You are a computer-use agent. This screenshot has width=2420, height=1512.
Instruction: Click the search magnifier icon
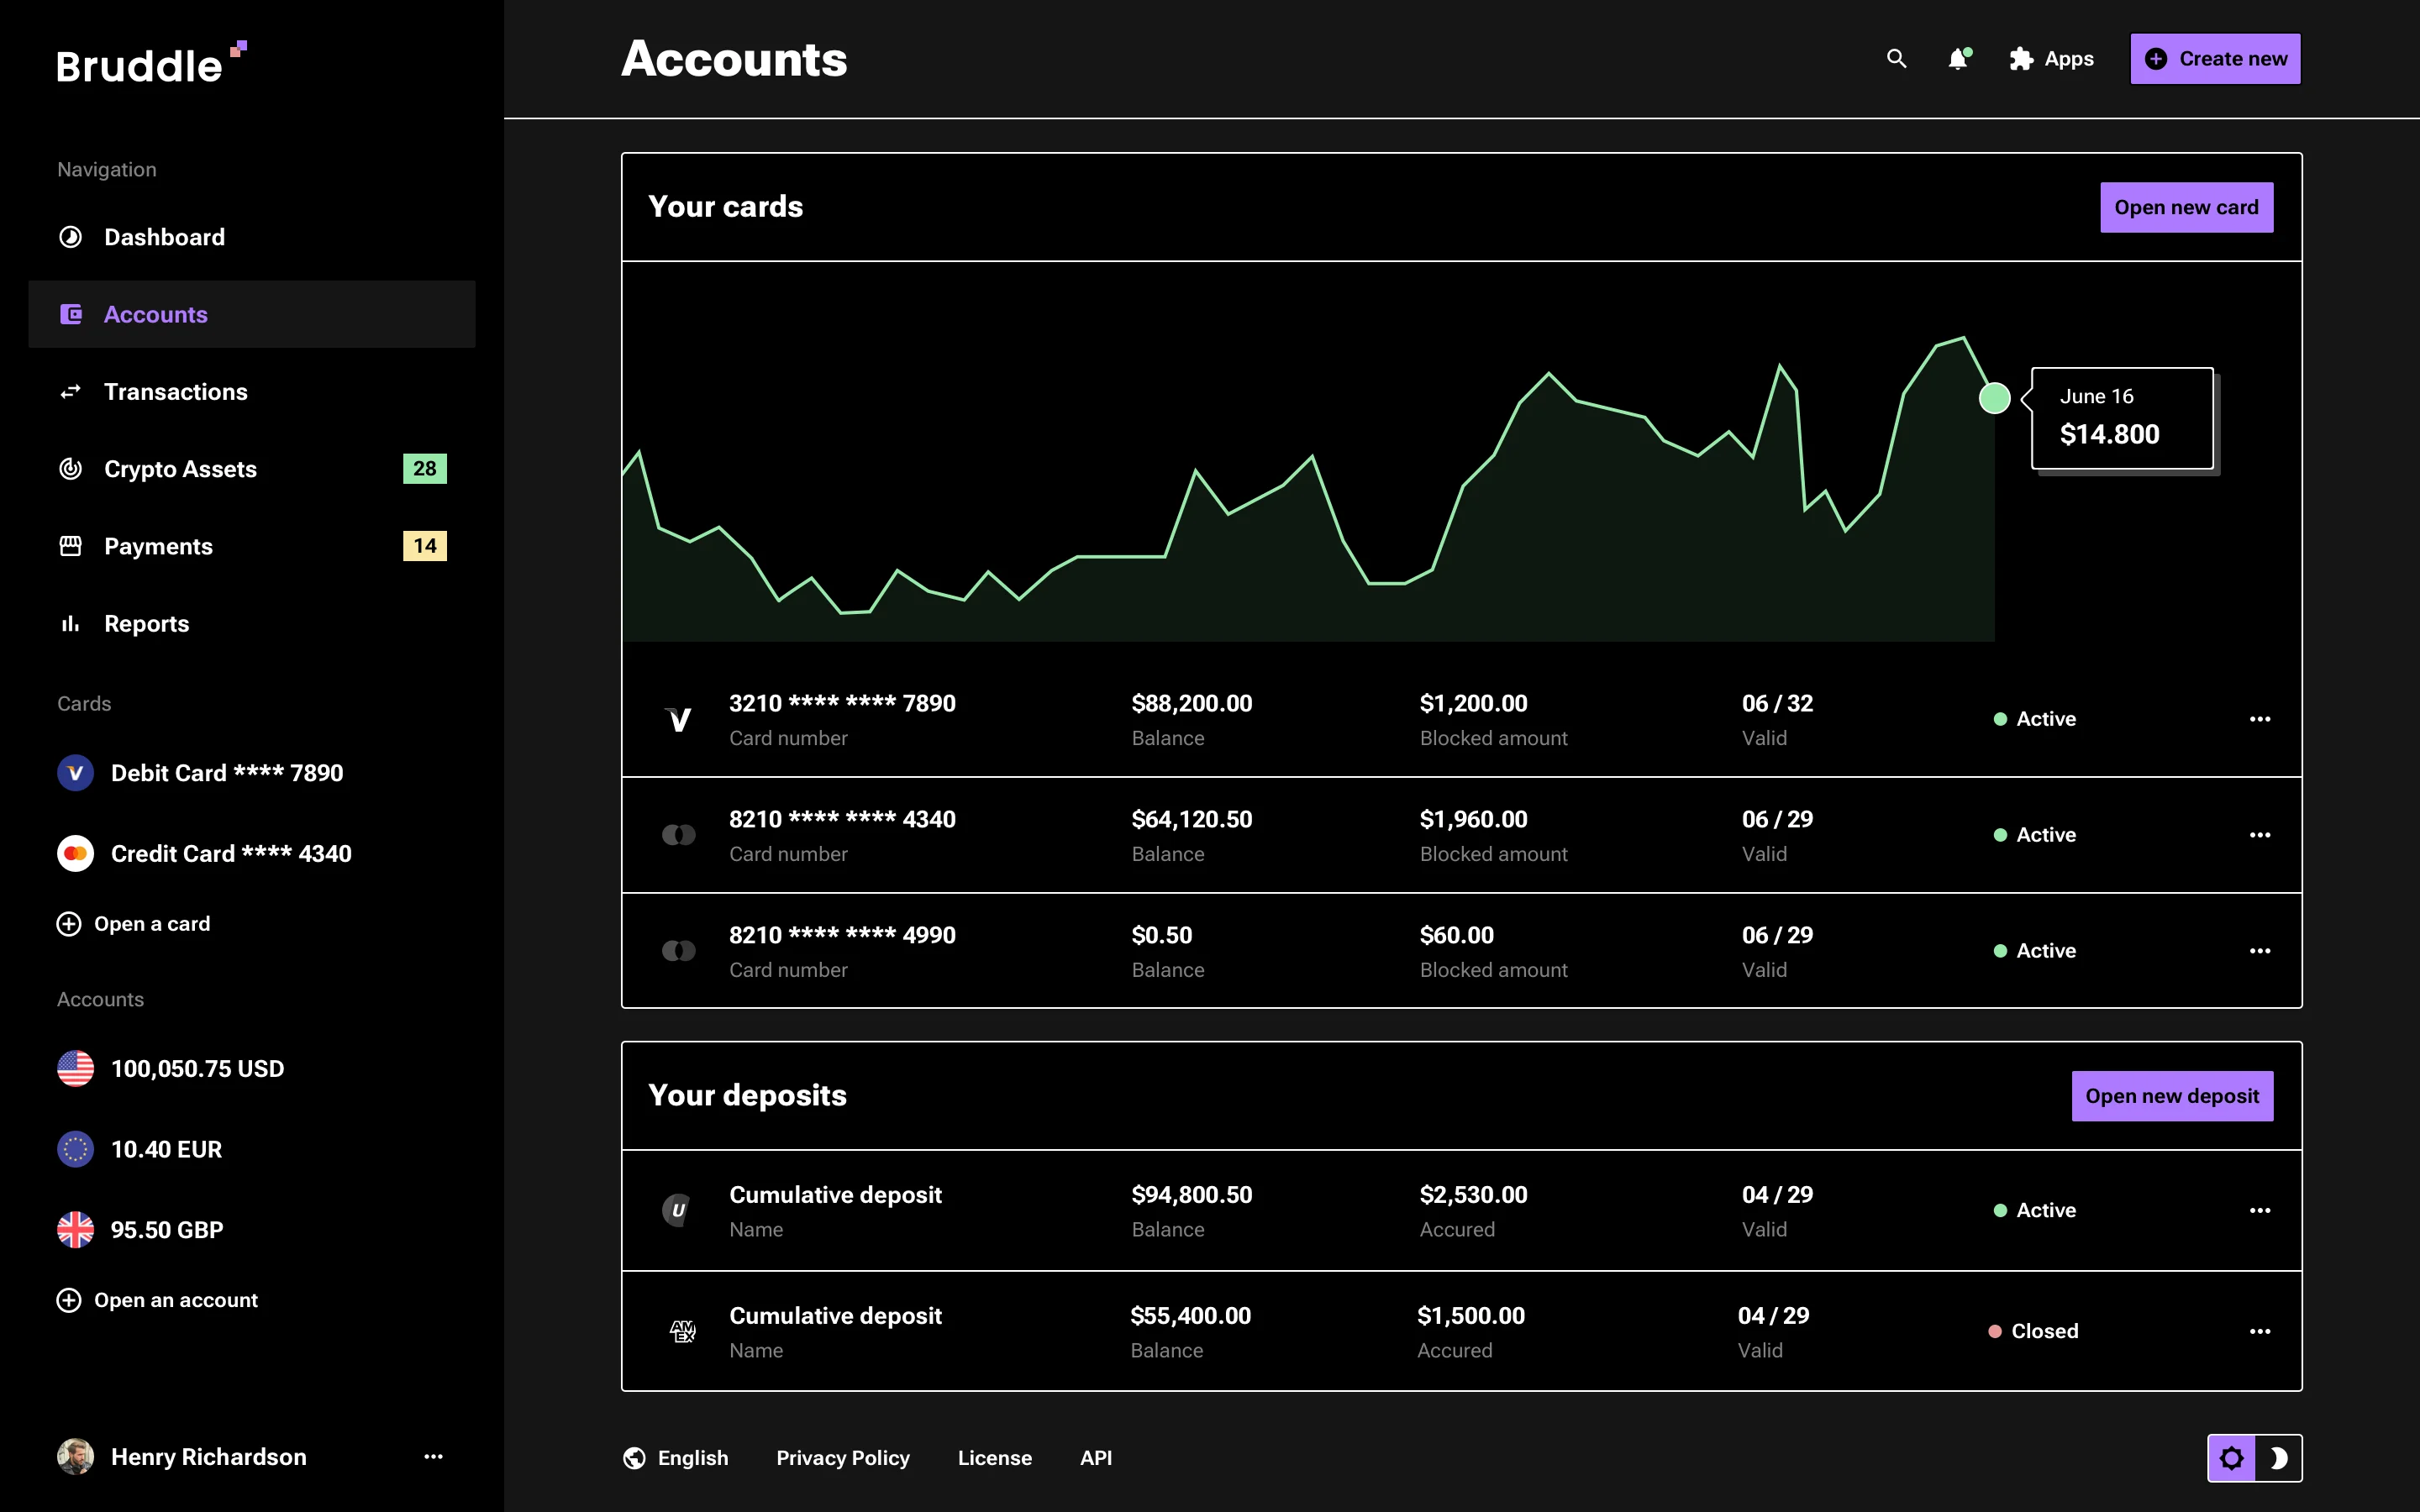coord(1896,59)
